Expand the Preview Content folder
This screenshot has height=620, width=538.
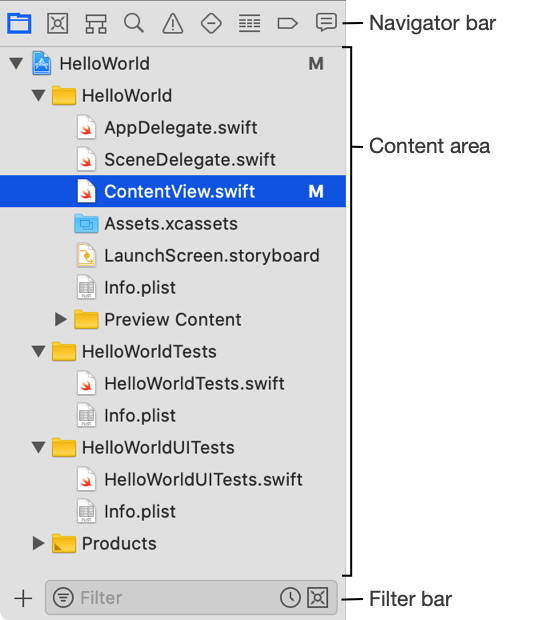tap(60, 319)
